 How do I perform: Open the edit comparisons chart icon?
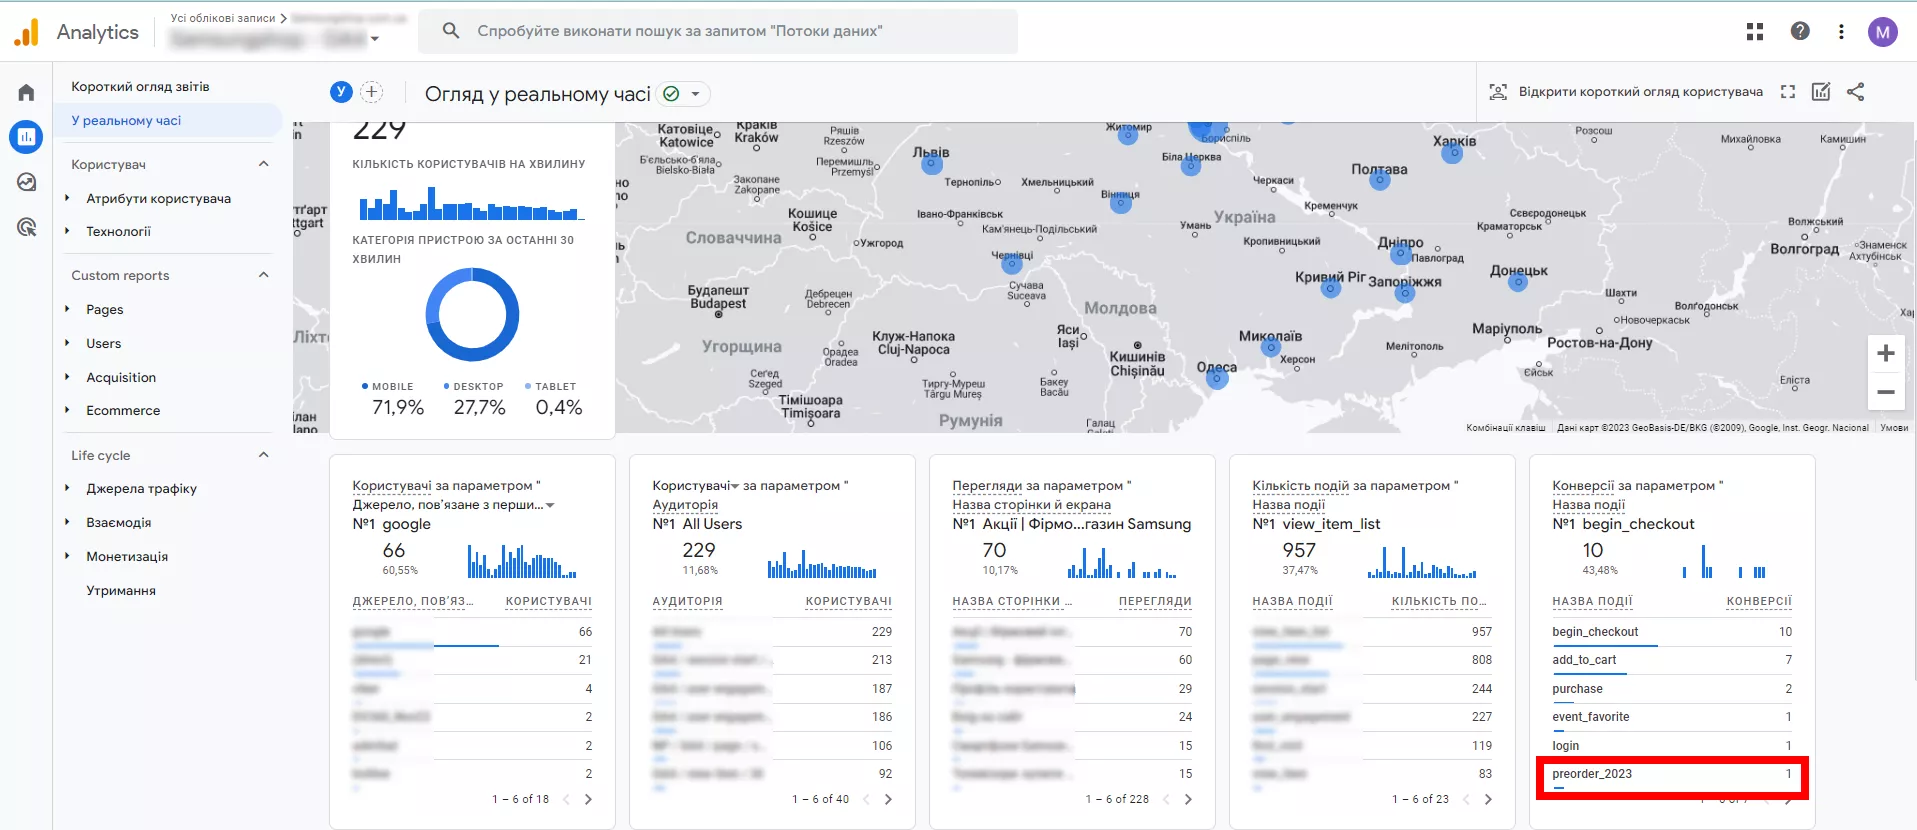click(x=1821, y=92)
